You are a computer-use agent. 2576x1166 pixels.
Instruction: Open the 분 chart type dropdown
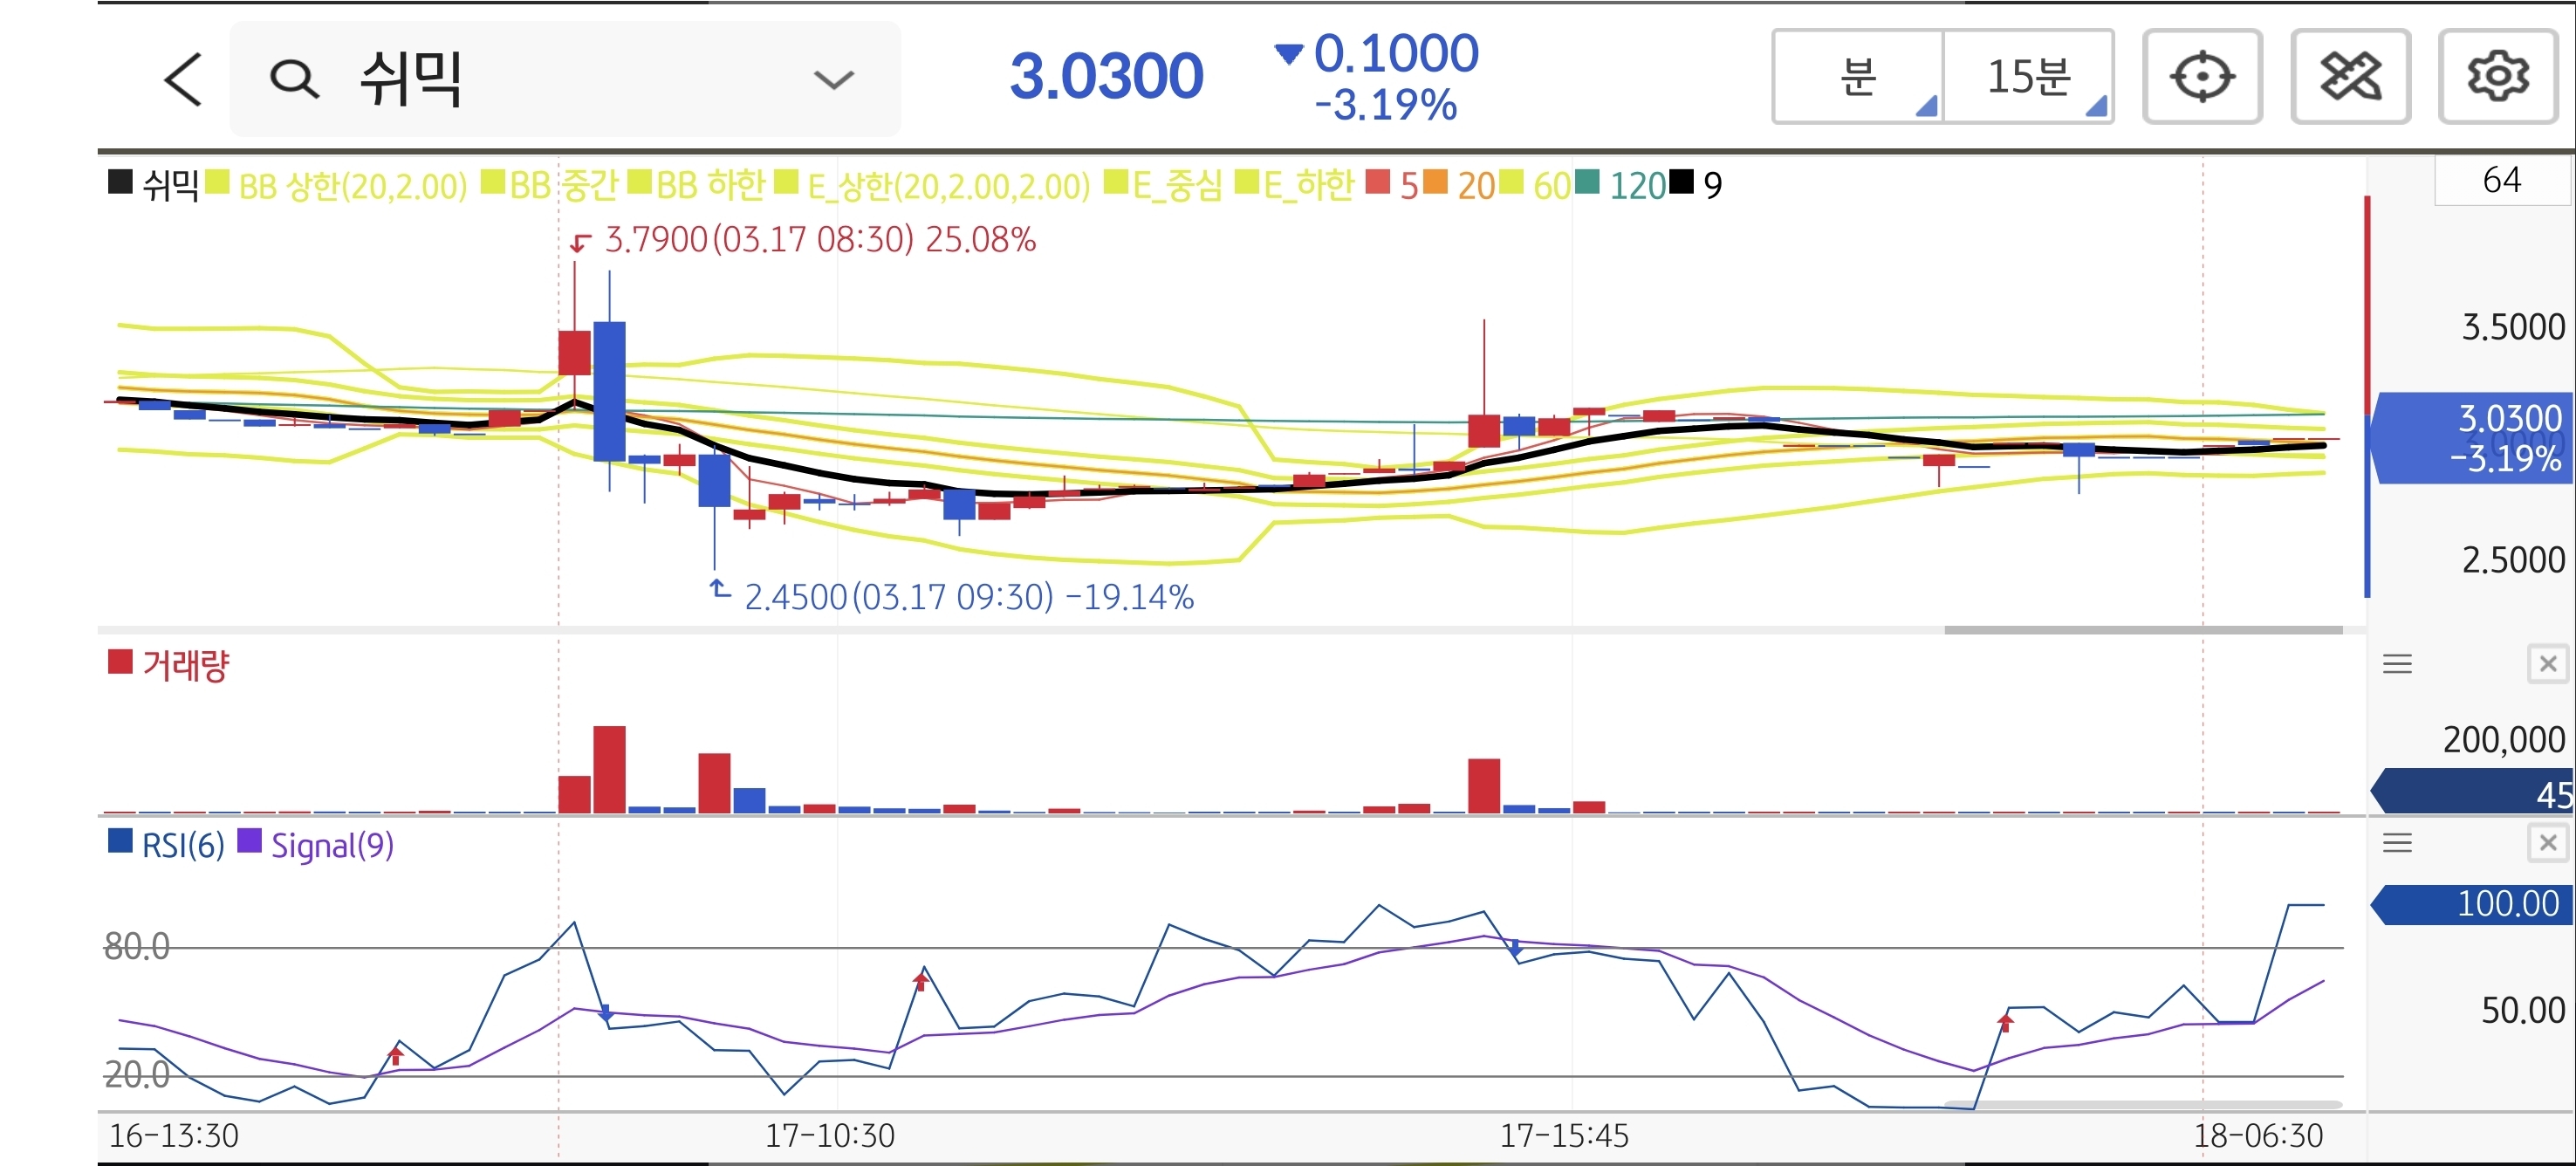1858,77
